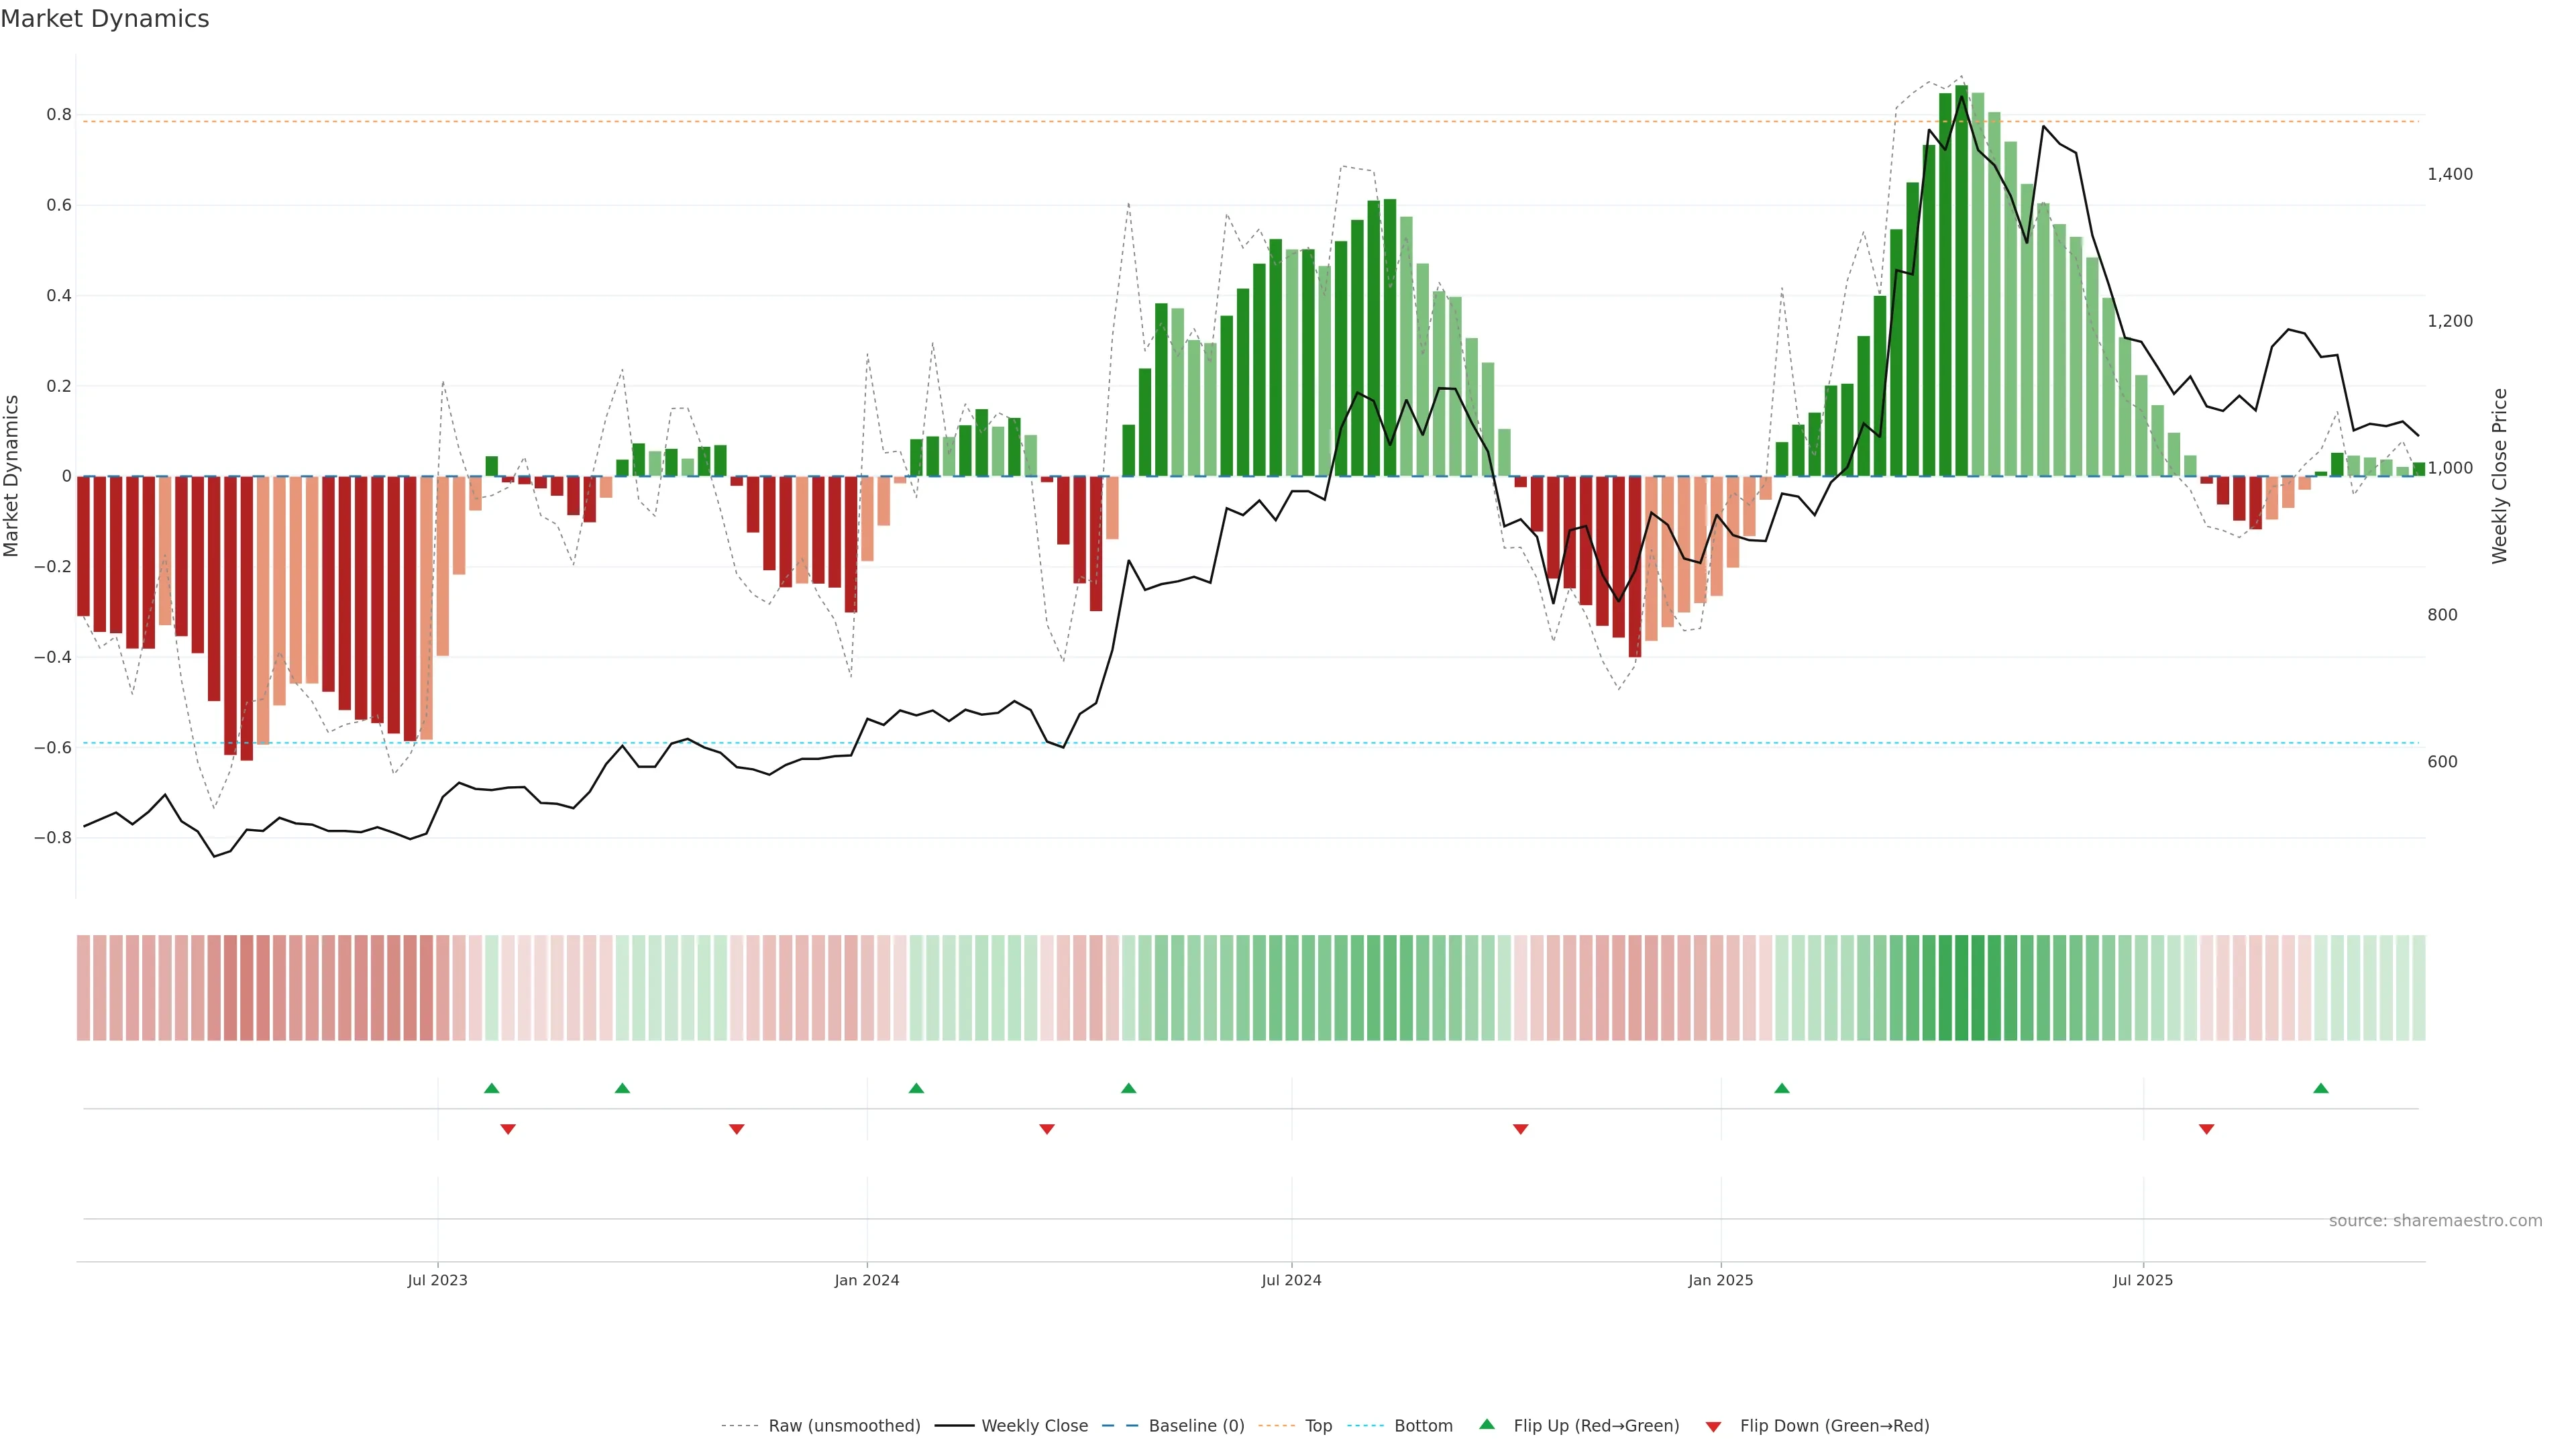Hide the Top threshold legend series
2576x1449 pixels.
(1318, 1426)
